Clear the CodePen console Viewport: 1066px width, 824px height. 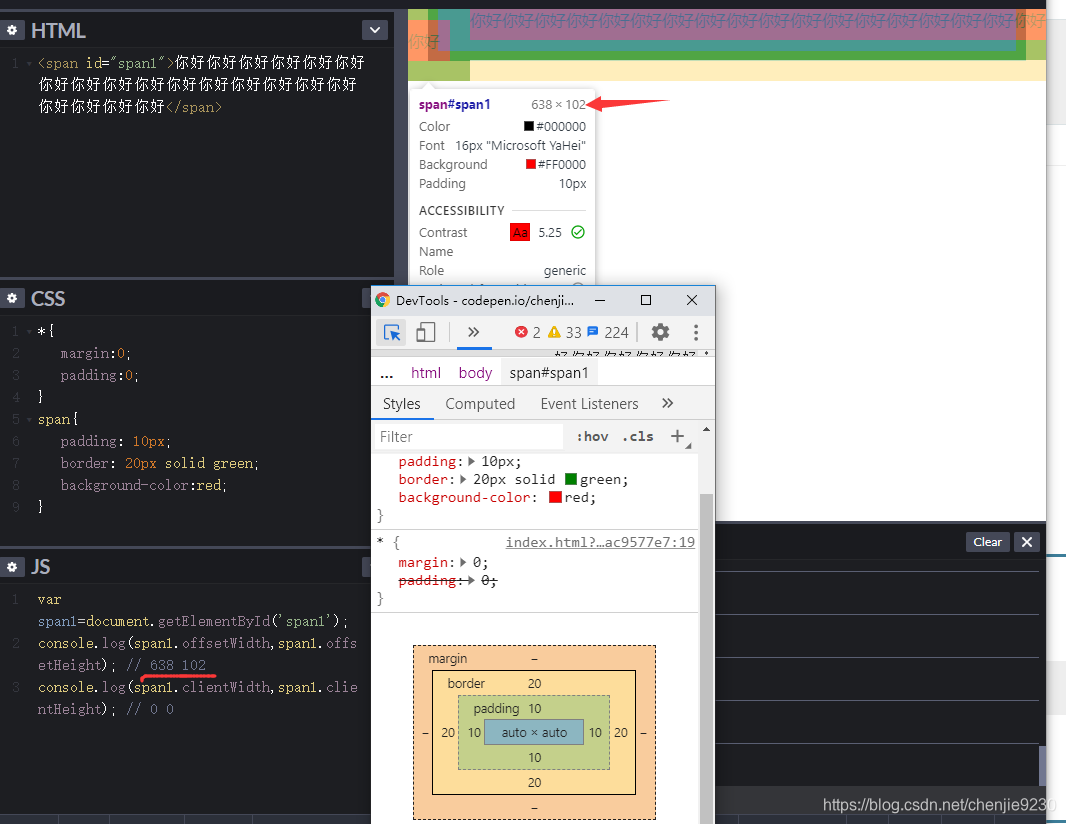pyautogui.click(x=987, y=542)
